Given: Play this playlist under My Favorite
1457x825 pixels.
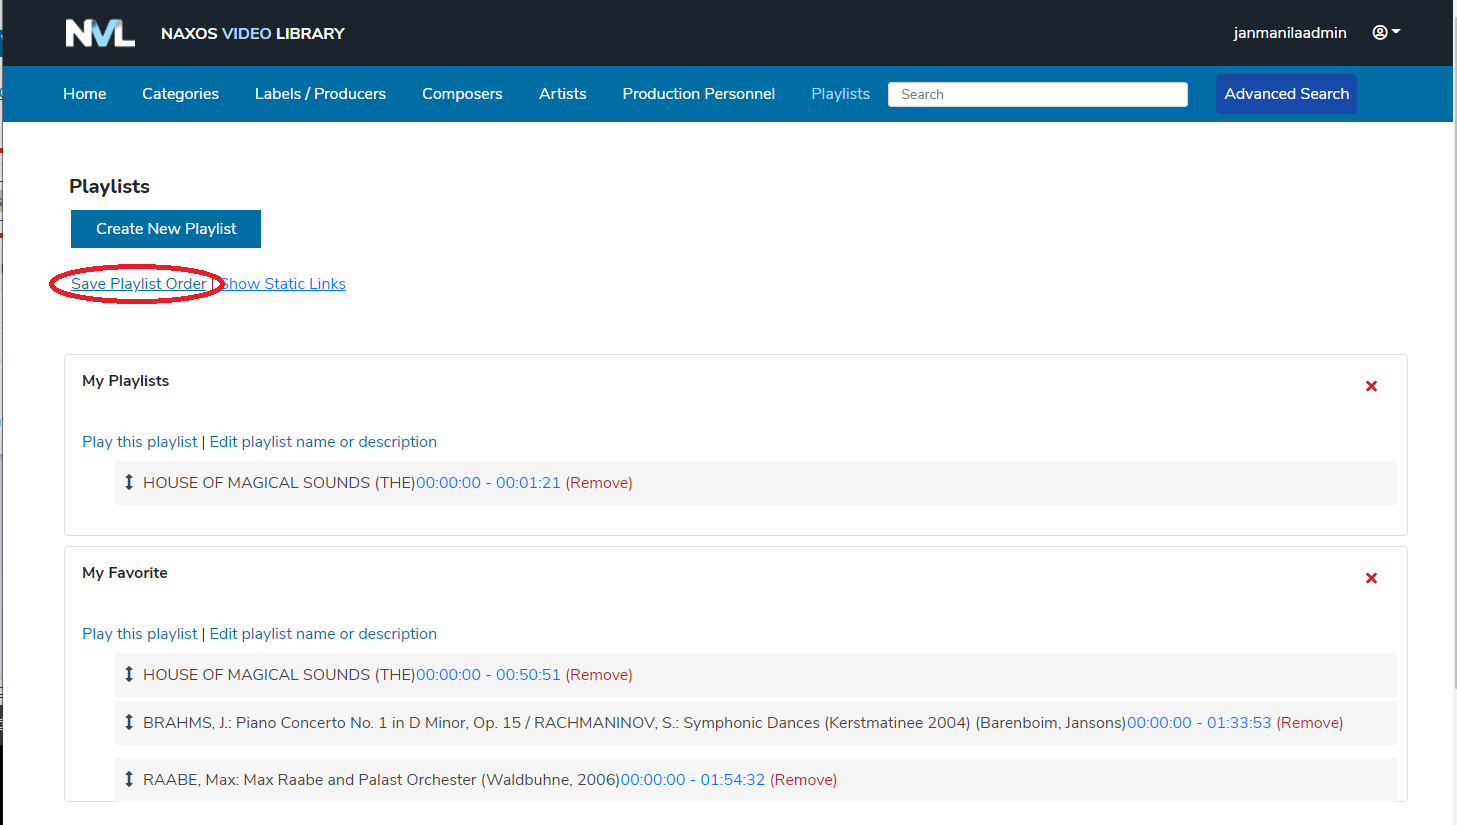Looking at the screenshot, I should 140,634.
